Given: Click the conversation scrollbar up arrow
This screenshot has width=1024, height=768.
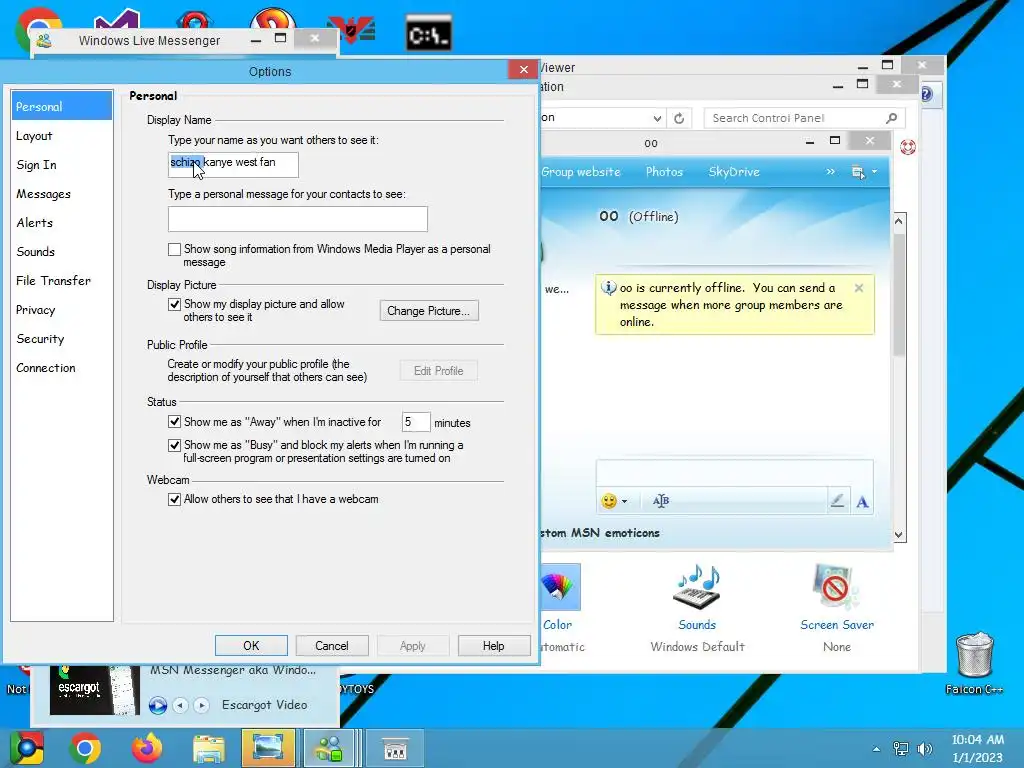Looking at the screenshot, I should click(899, 221).
